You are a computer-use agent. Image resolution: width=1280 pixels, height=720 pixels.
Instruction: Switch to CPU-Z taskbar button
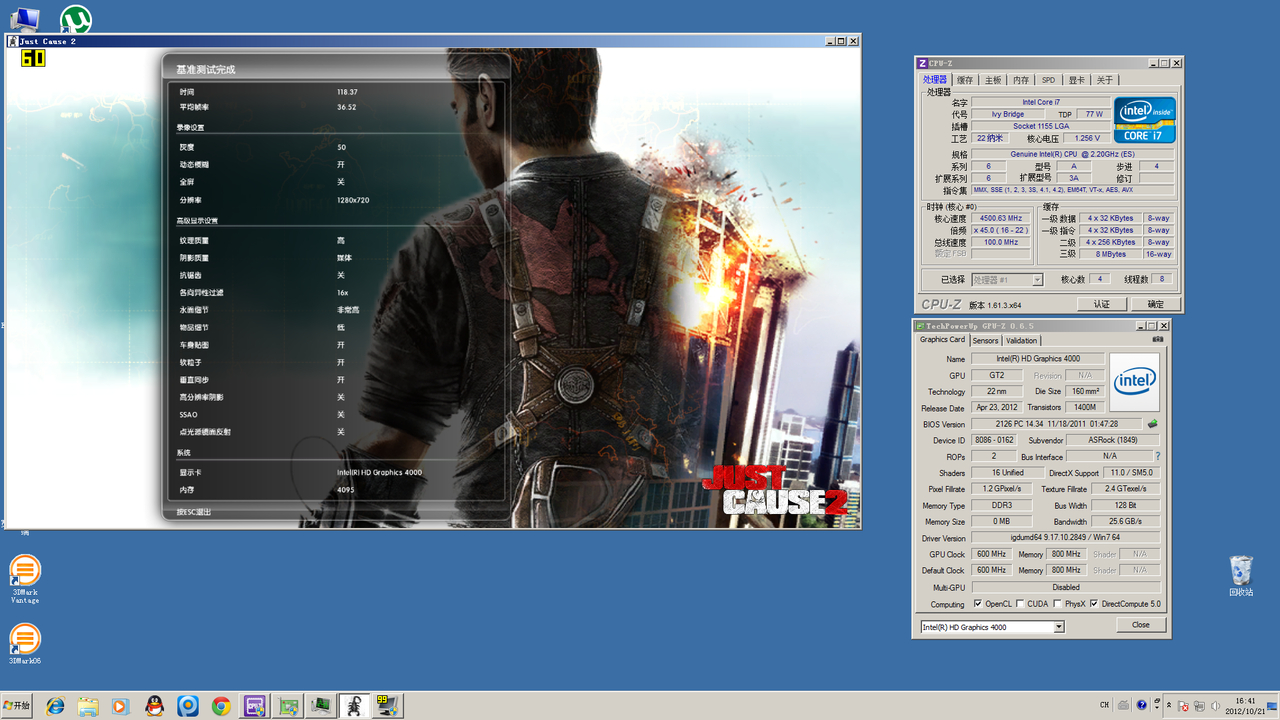click(x=254, y=706)
